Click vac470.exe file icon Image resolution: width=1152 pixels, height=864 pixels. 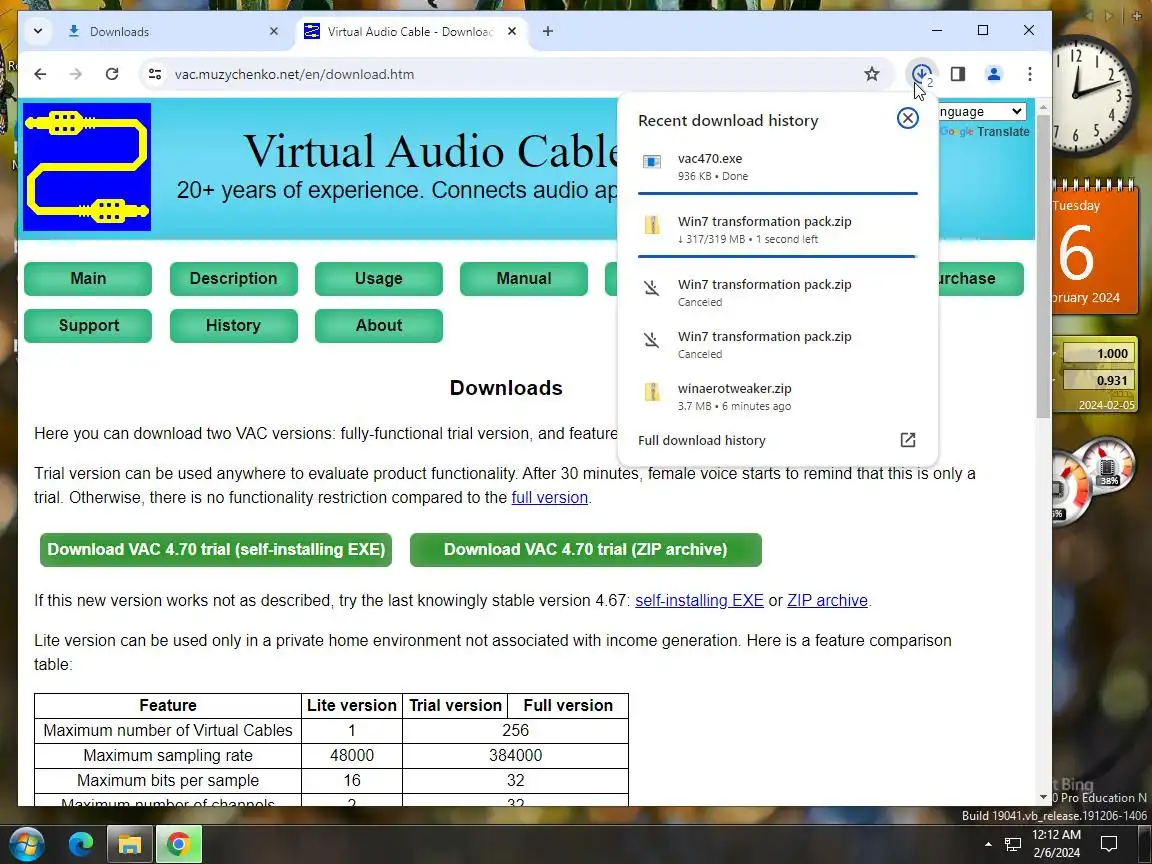(652, 162)
